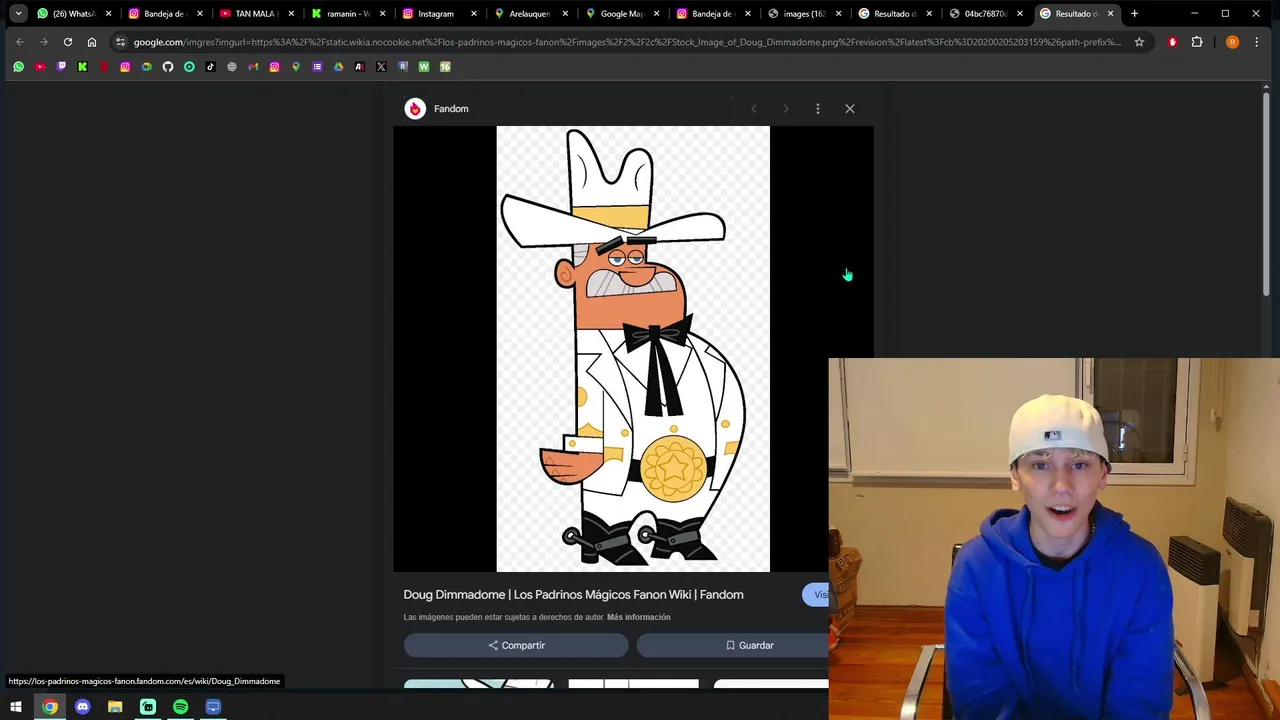Open the Kick bookmark icon
The width and height of the screenshot is (1280, 720).
click(82, 66)
